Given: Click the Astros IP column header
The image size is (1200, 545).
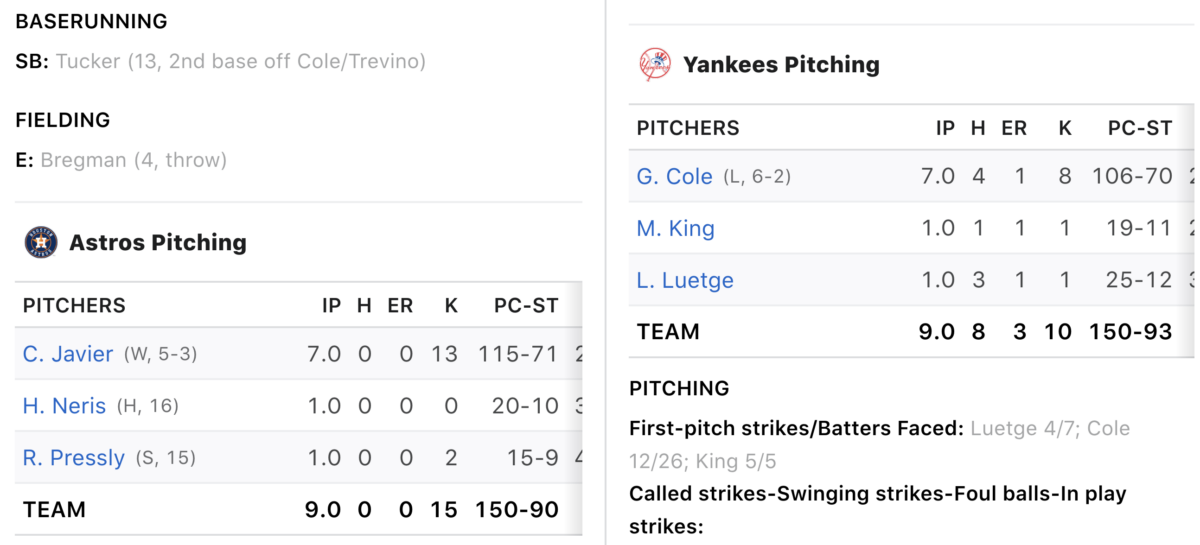Looking at the screenshot, I should [331, 306].
